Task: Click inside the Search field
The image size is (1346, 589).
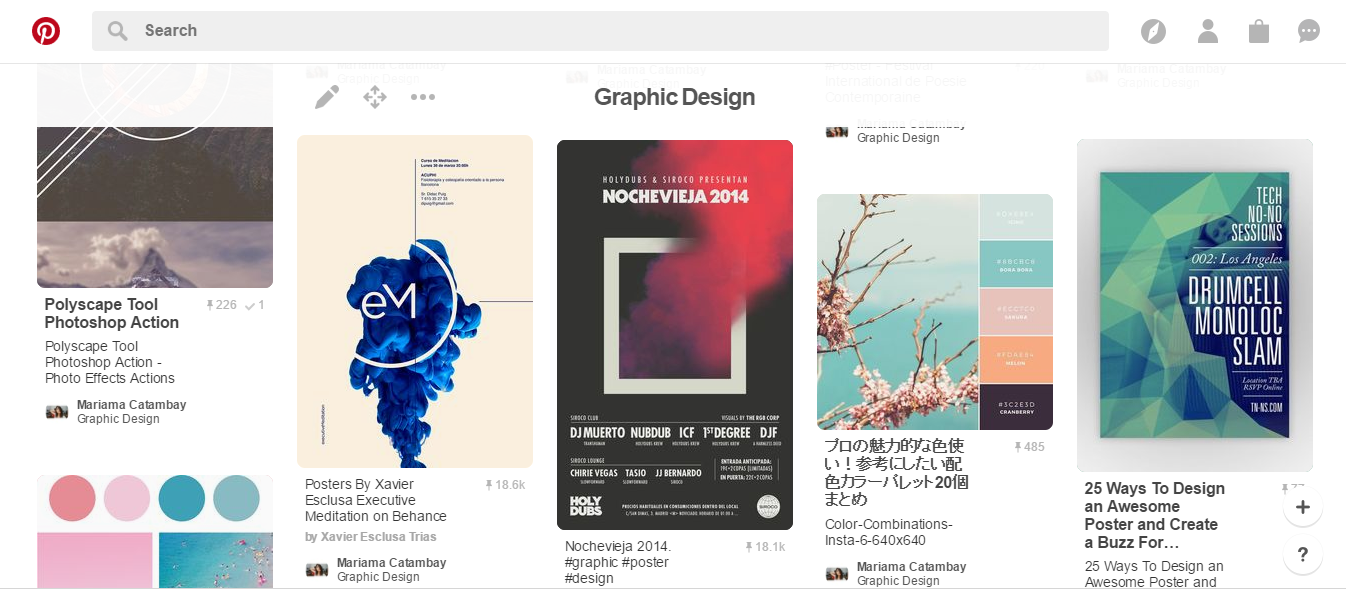Action: (x=600, y=31)
